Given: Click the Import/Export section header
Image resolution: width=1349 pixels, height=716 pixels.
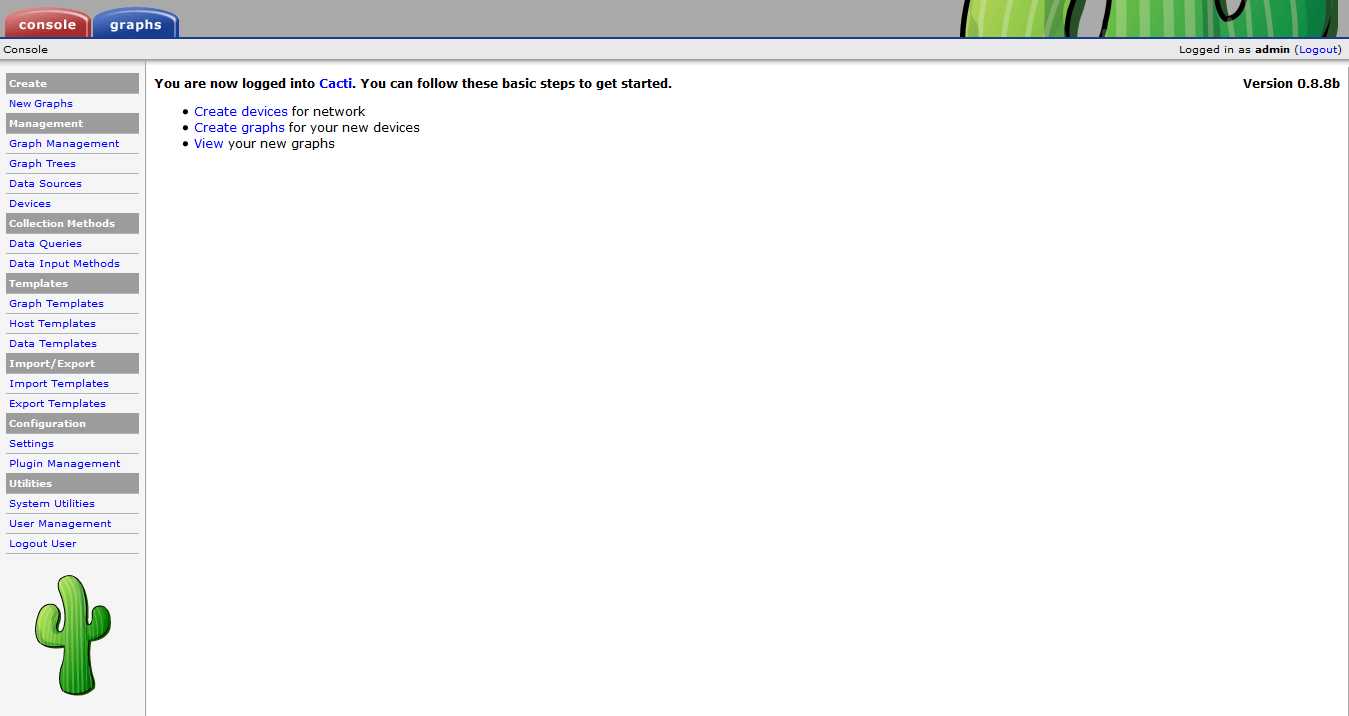Looking at the screenshot, I should click(x=72, y=364).
